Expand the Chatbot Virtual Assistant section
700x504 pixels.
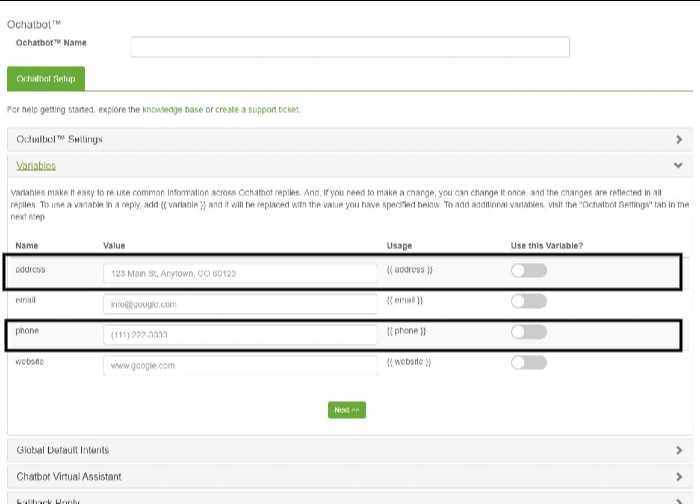(x=350, y=476)
